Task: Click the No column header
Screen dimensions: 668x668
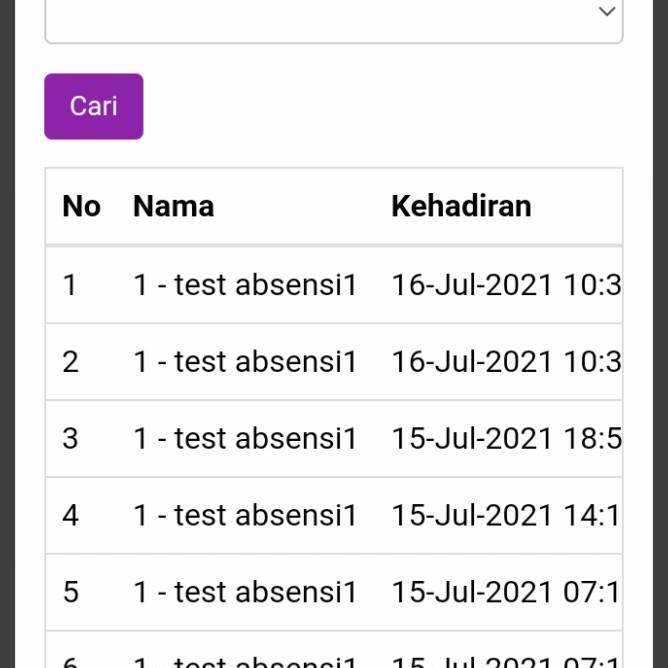Action: coord(81,206)
